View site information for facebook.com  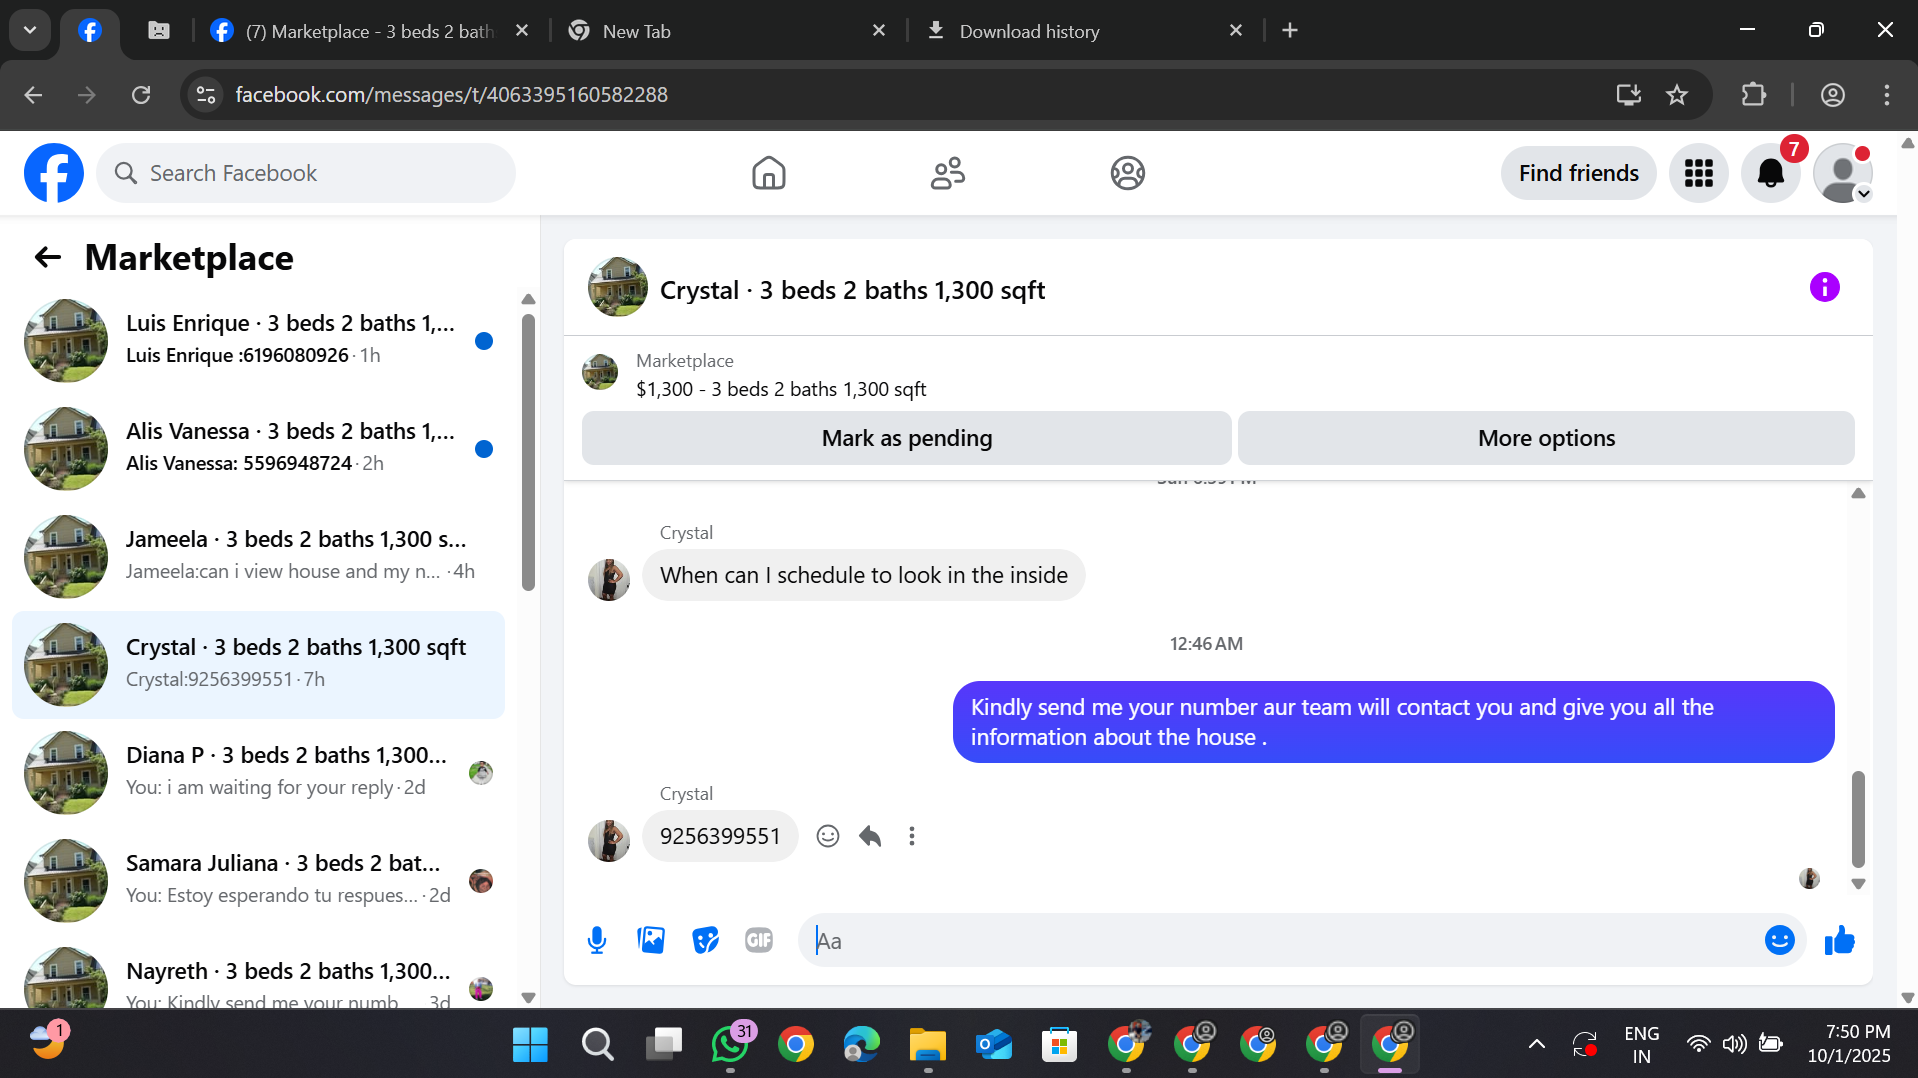pos(206,95)
